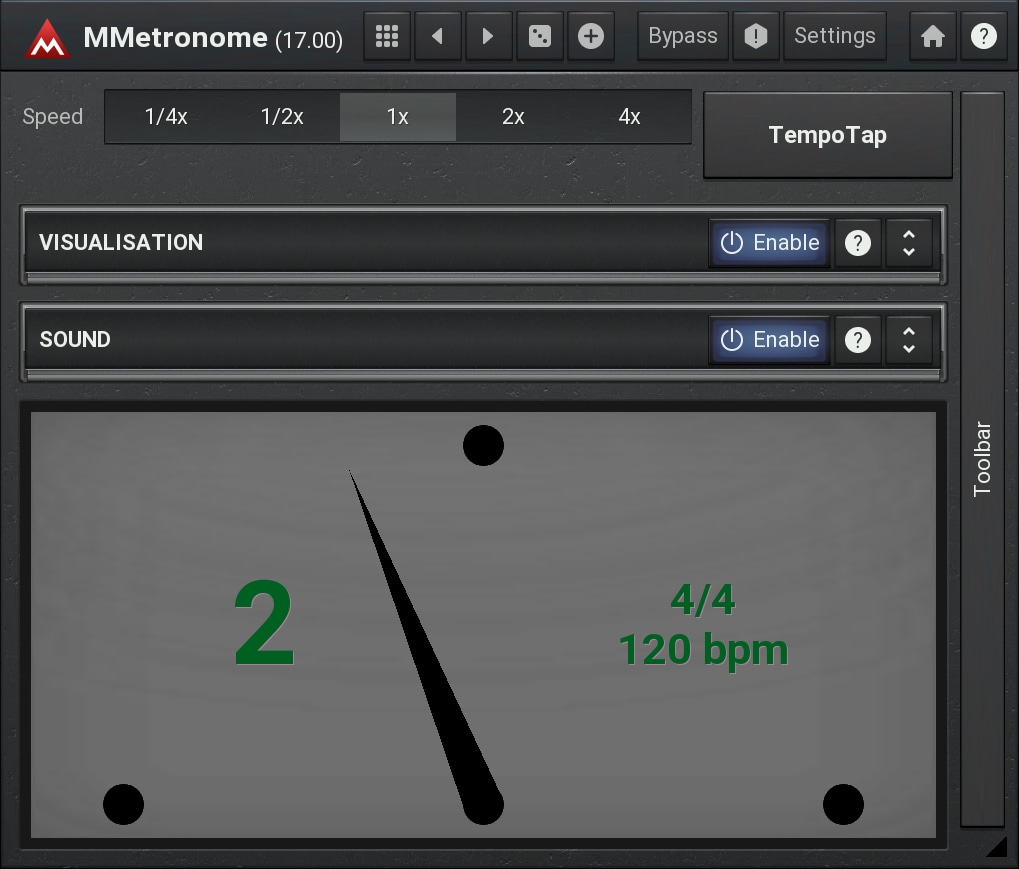Image resolution: width=1019 pixels, height=869 pixels.
Task: Open Visualisation section help icon
Action: click(857, 243)
